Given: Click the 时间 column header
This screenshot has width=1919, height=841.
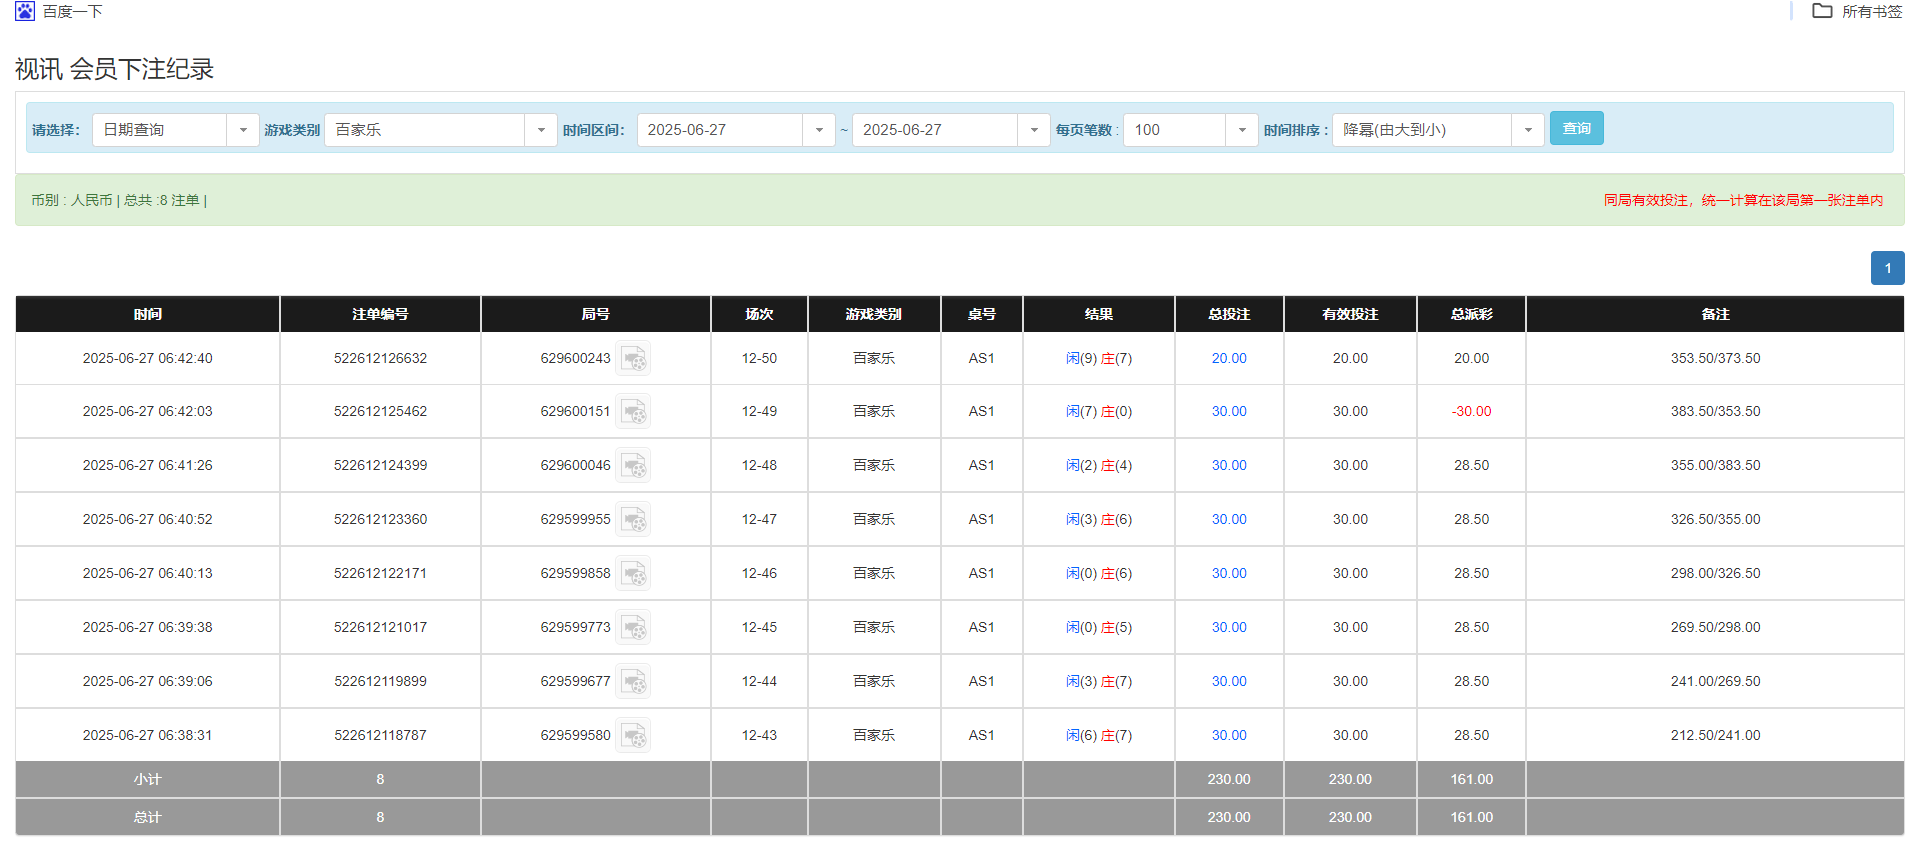Looking at the screenshot, I should click(148, 314).
